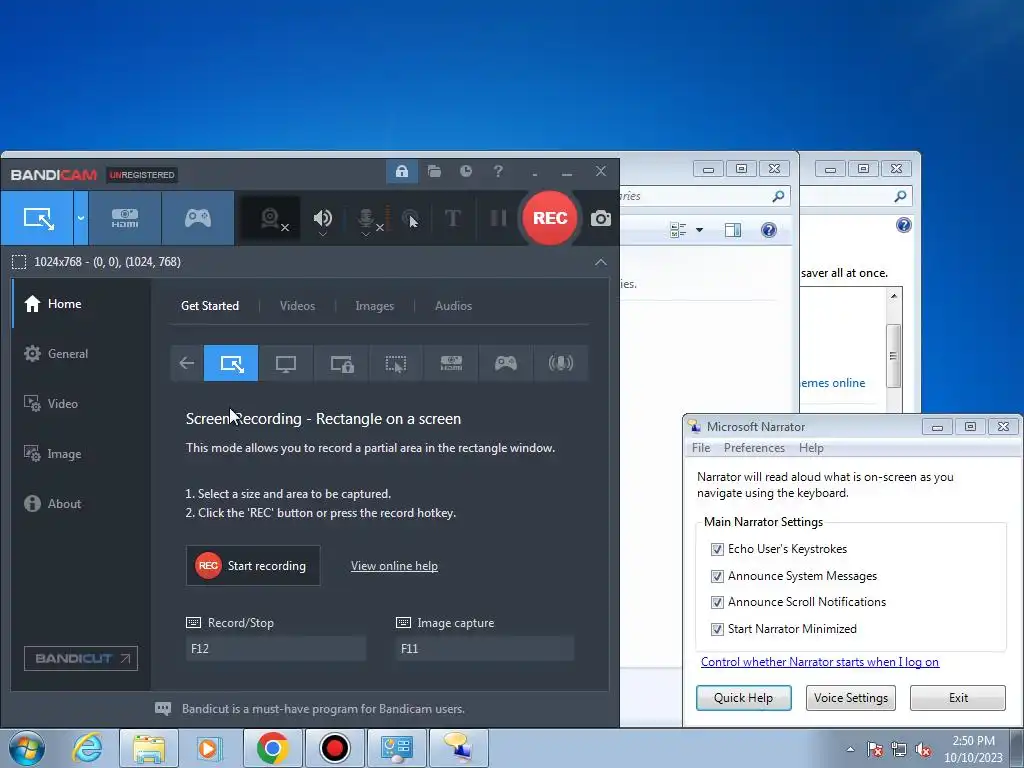Screen dimensions: 1024x768
Task: Switch to Game recording mode in header
Action: [x=198, y=218]
